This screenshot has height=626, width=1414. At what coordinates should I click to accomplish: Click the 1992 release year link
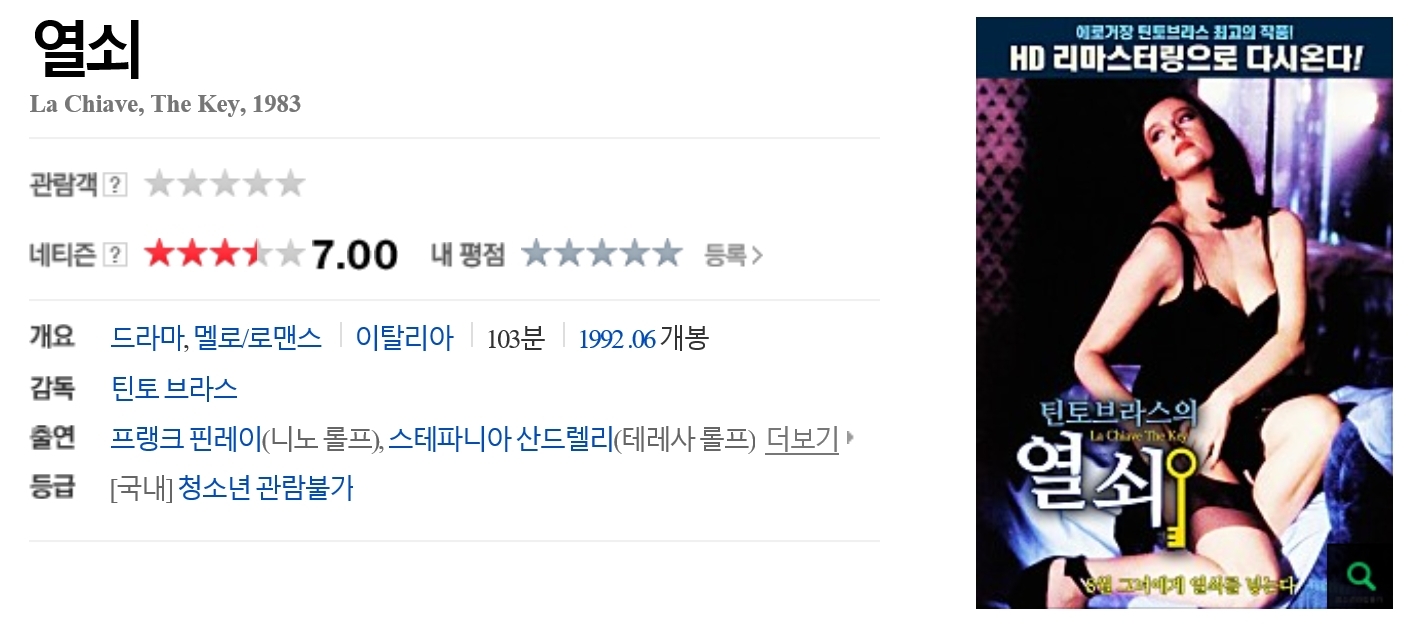[601, 339]
